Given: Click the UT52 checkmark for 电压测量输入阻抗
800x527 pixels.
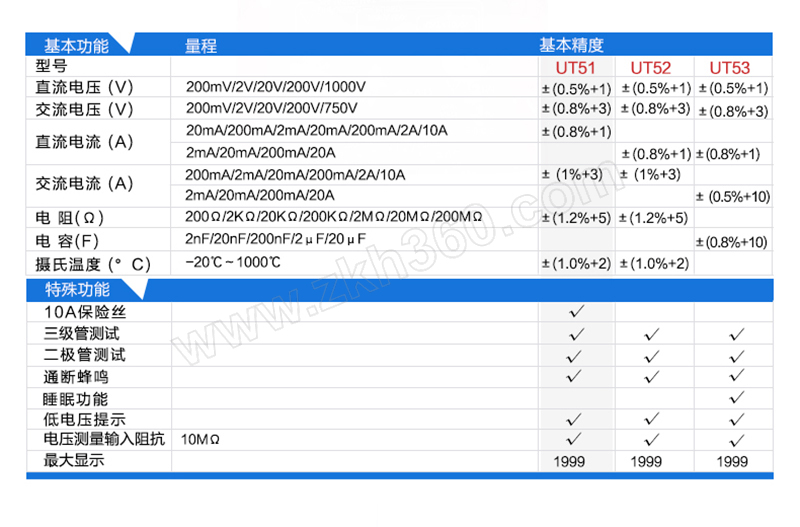Looking at the screenshot, I should tap(652, 439).
